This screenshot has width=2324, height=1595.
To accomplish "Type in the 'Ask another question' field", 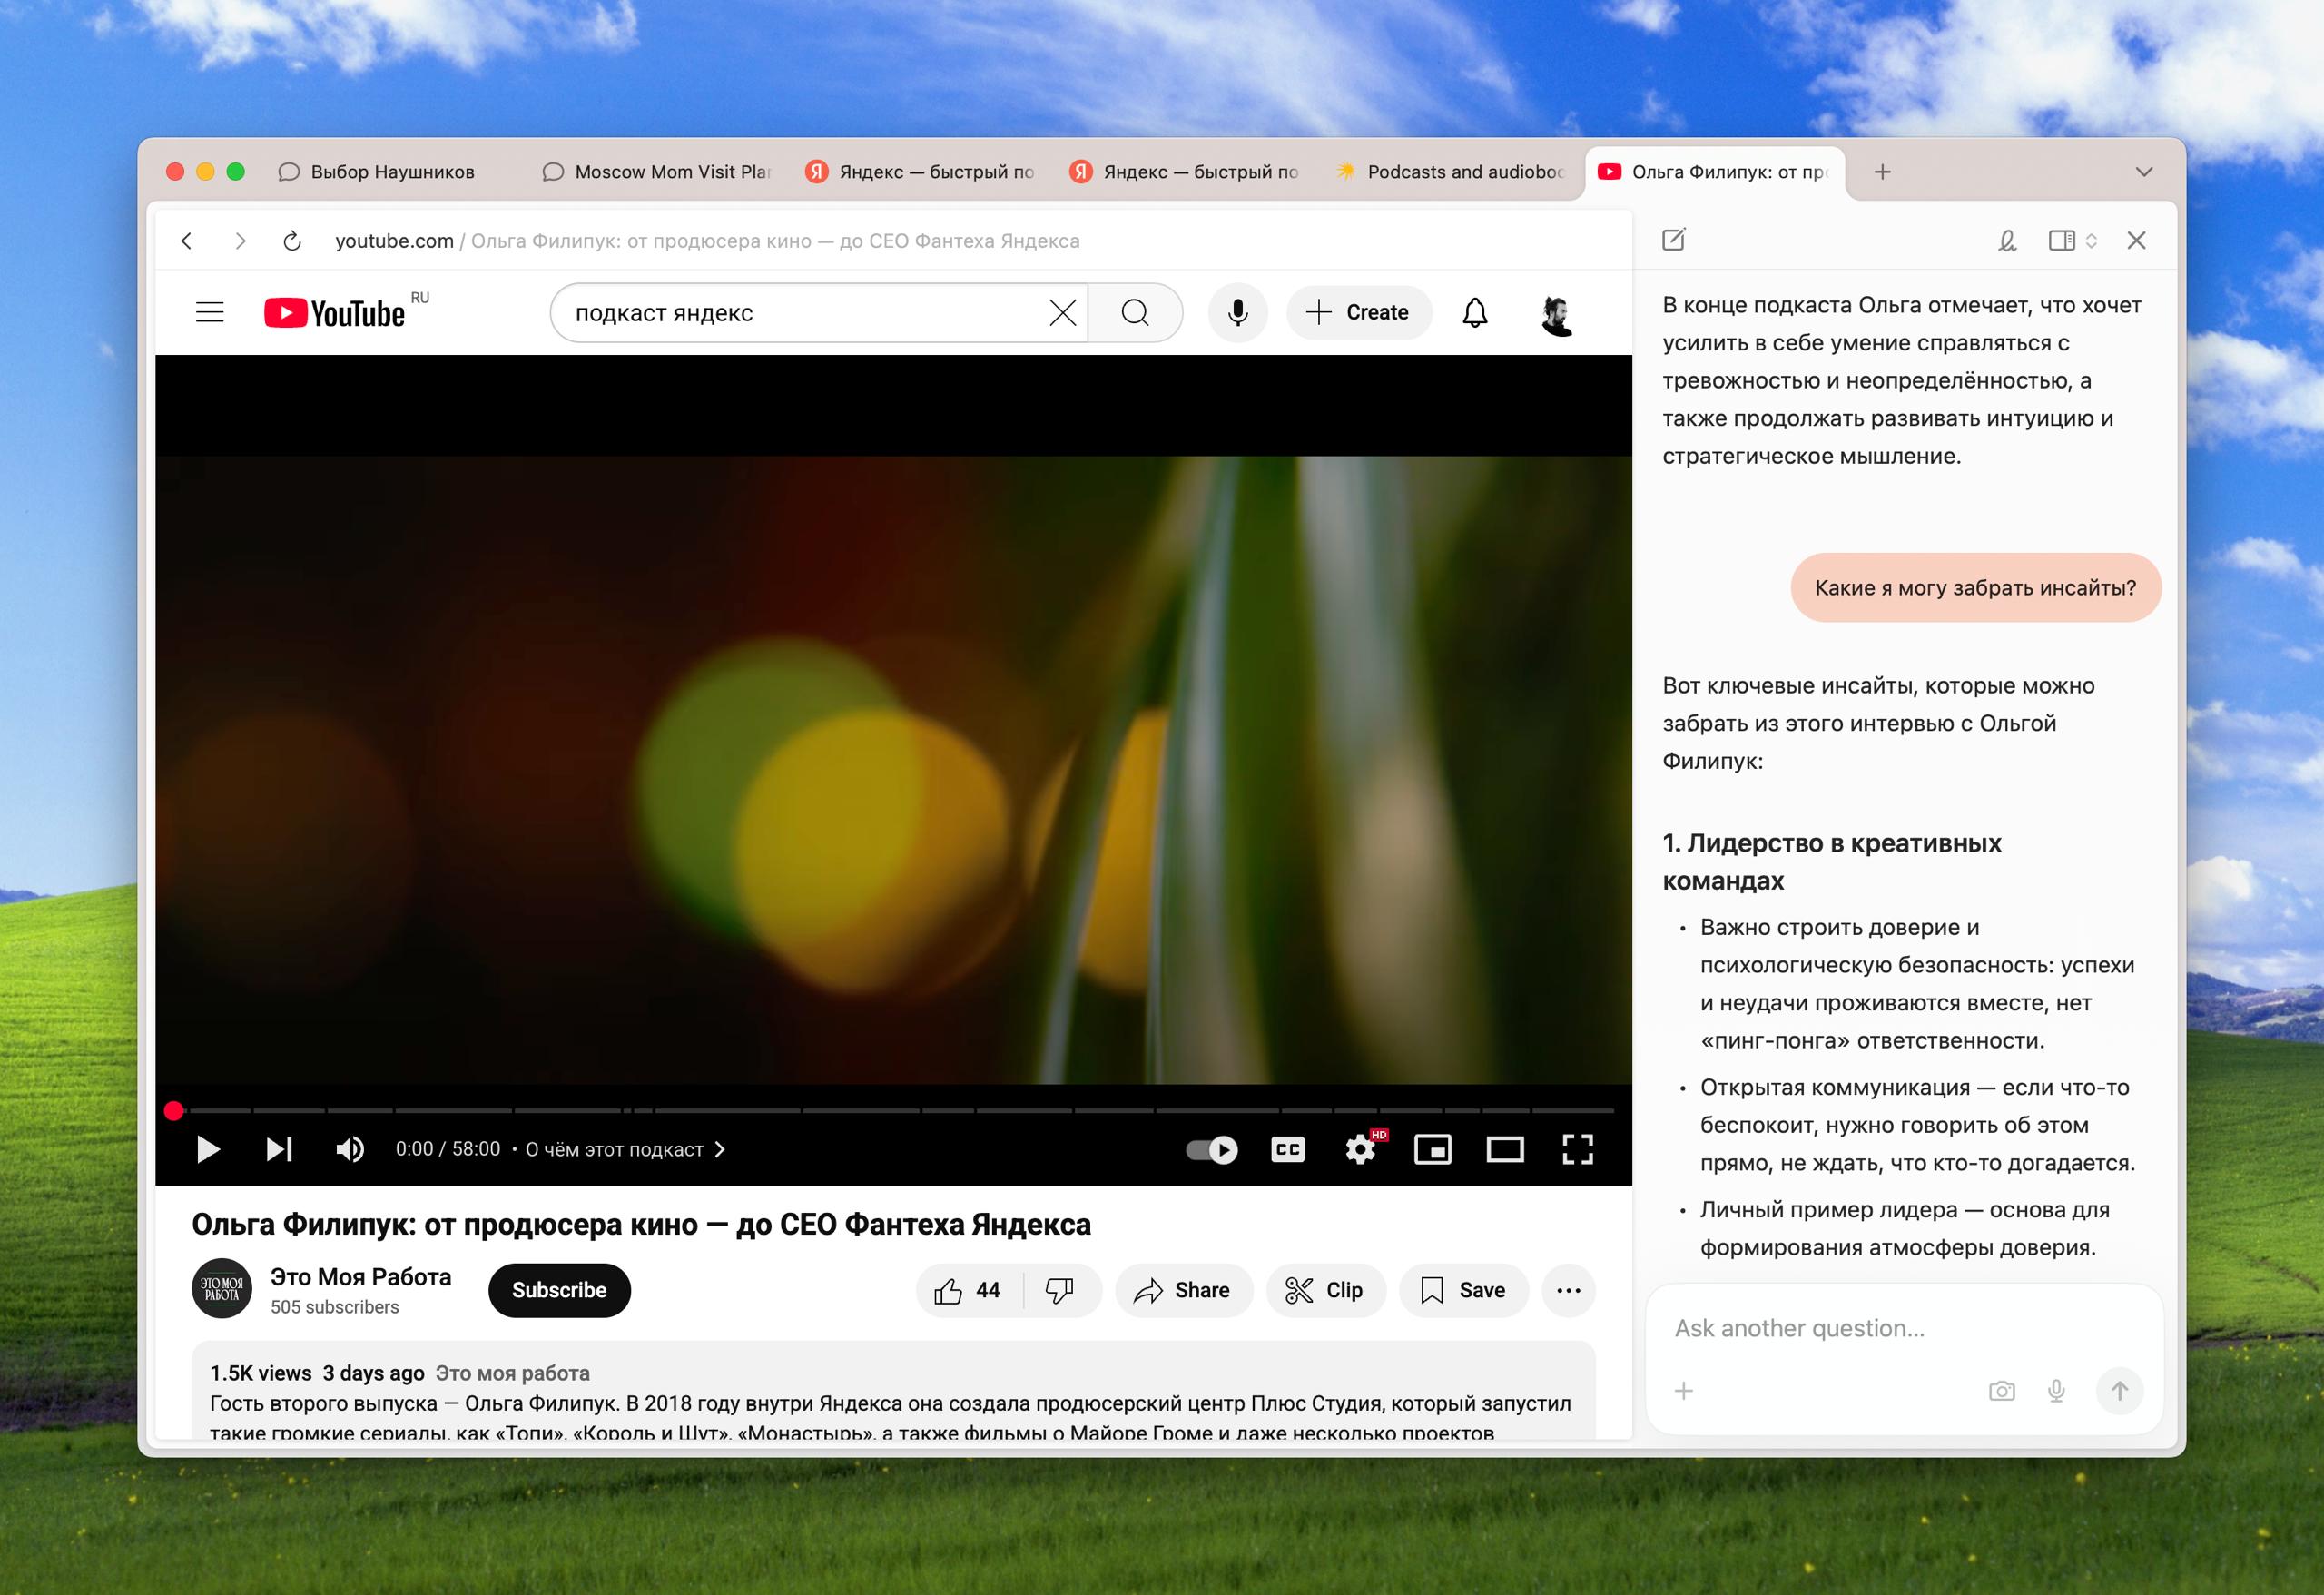I will [1904, 1328].
